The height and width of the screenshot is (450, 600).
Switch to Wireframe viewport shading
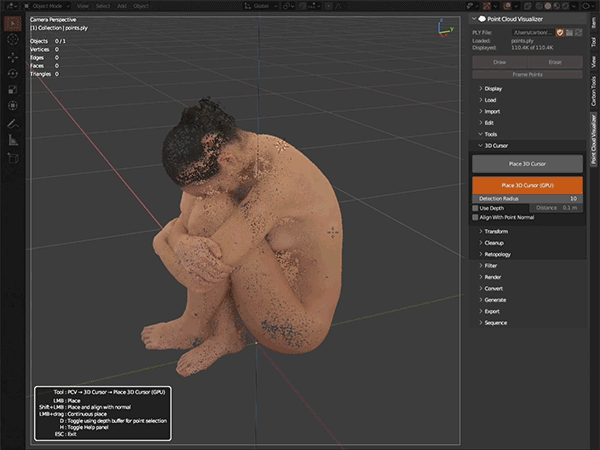click(539, 6)
